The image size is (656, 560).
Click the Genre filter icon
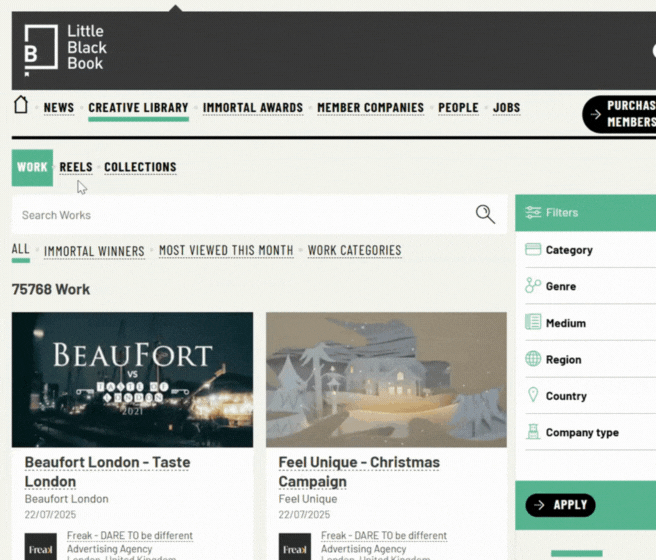(x=533, y=286)
